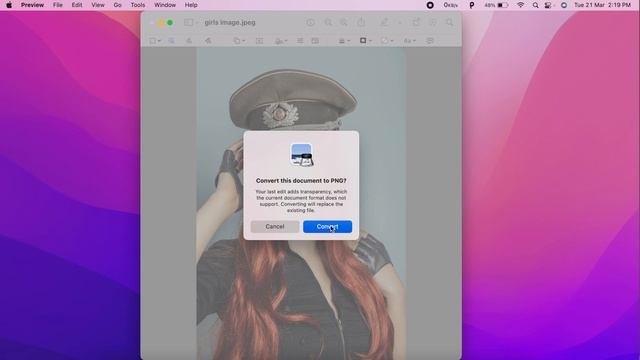640x360 pixels.
Task: Open the Sign signature dropdown
Action: coord(281,41)
